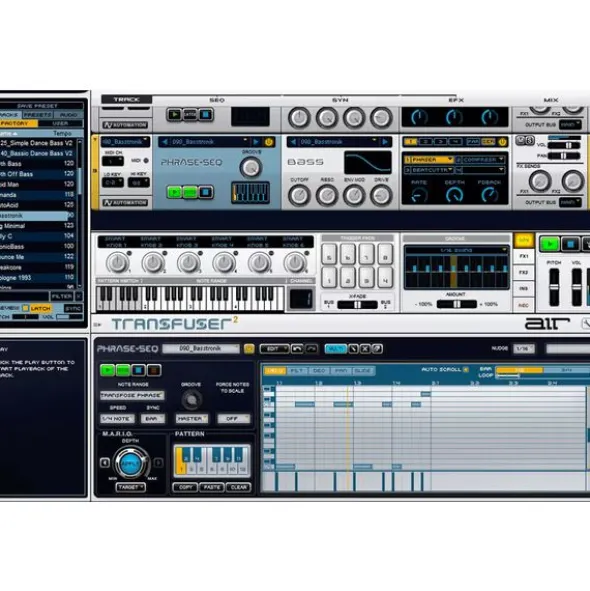This screenshot has height=591, width=590.
Task: Stop master playback with the blue square button
Action: point(570,244)
